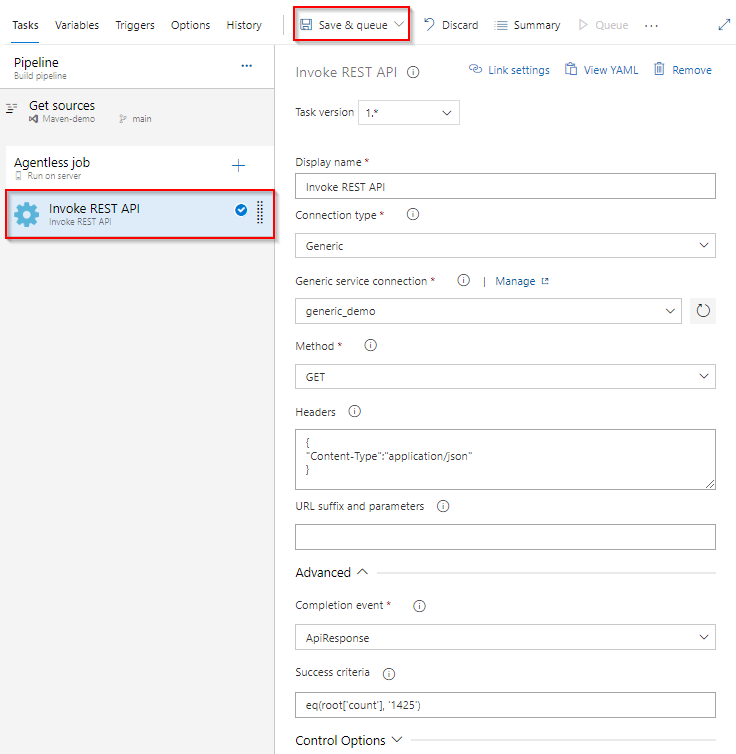
Task: Select the Invoke REST API task
Action: [x=140, y=214]
